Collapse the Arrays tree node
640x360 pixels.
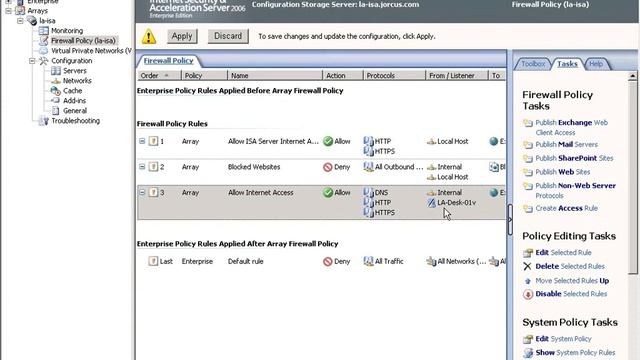[8, 11]
